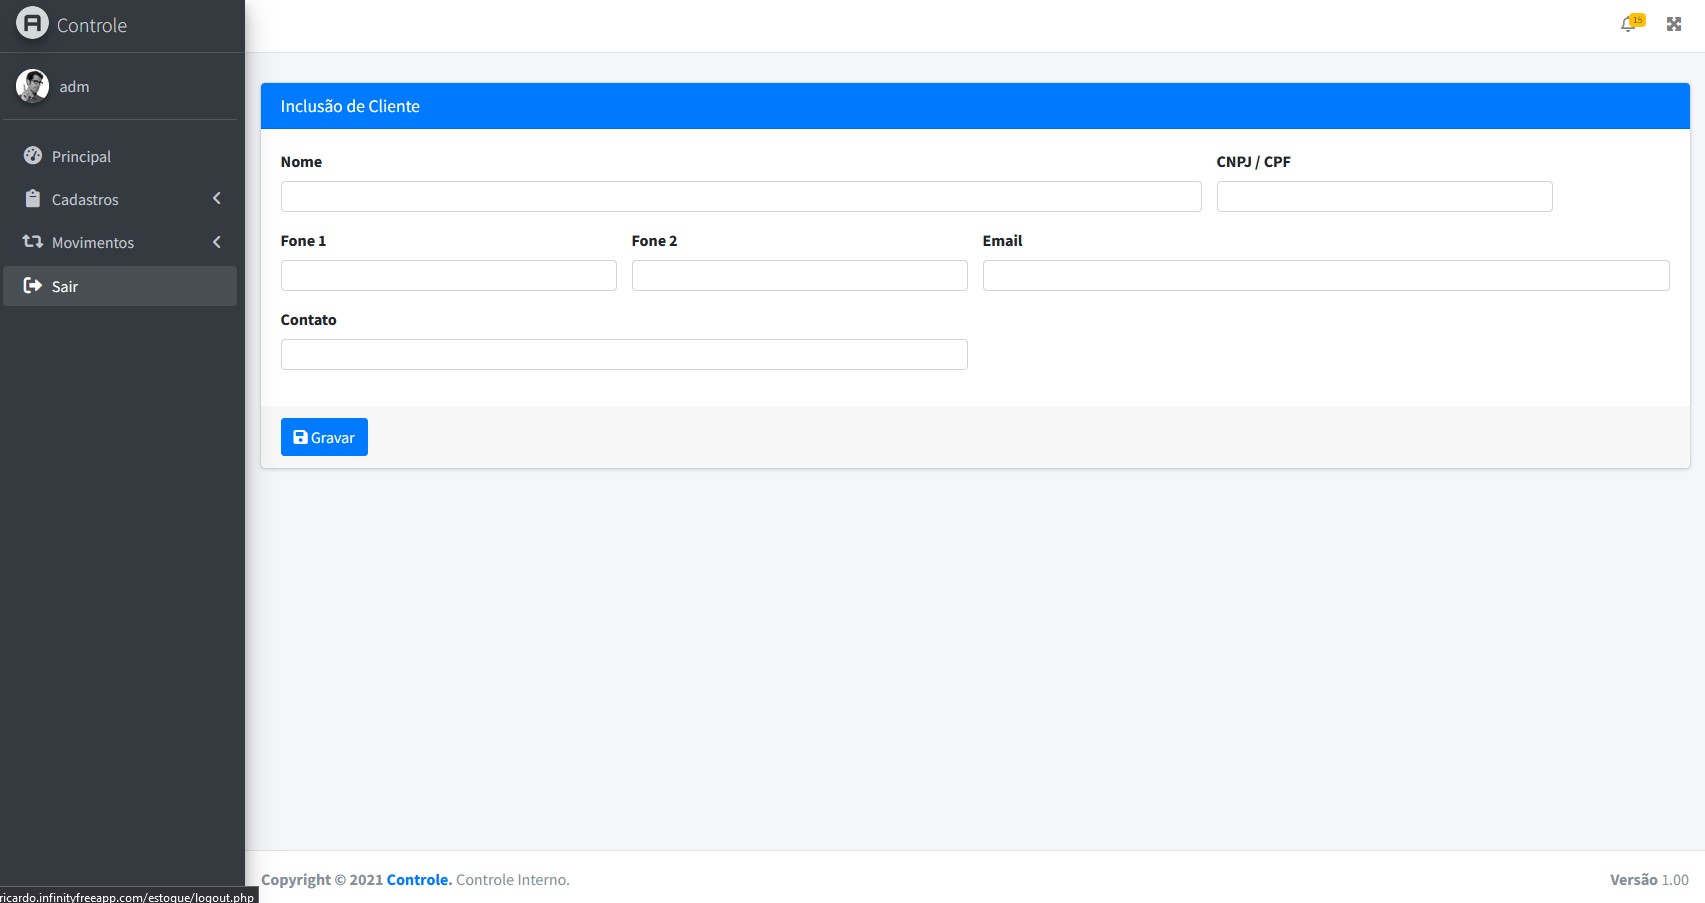Click the Principal dashboard icon
1705x903 pixels.
click(33, 156)
